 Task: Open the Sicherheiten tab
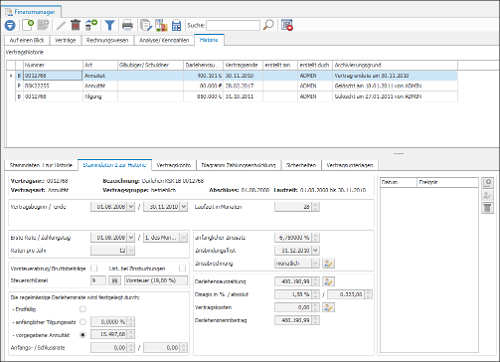(301, 165)
